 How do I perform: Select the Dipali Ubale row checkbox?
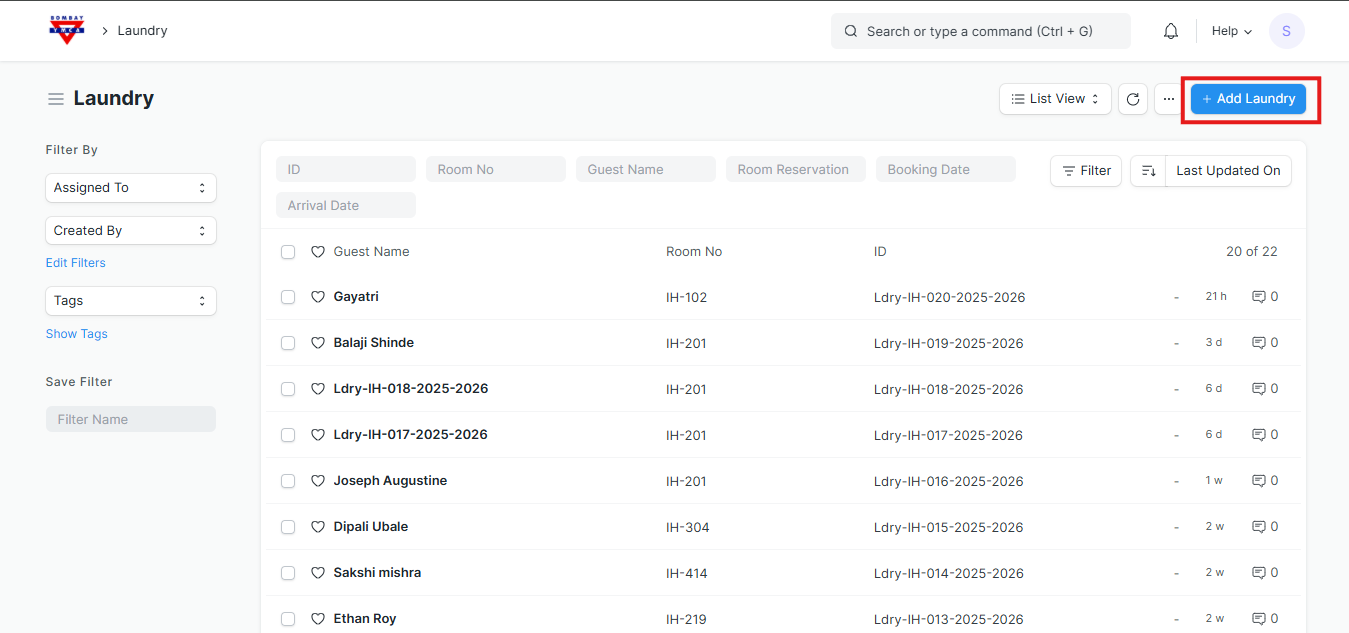coord(288,527)
